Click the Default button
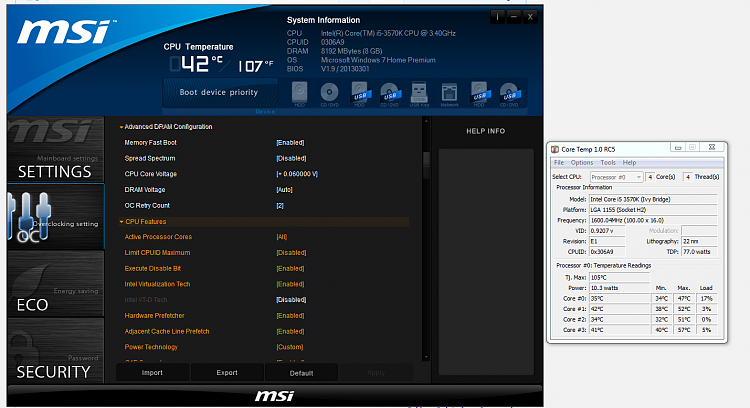Viewport: 750px width, 408px height. pos(301,373)
